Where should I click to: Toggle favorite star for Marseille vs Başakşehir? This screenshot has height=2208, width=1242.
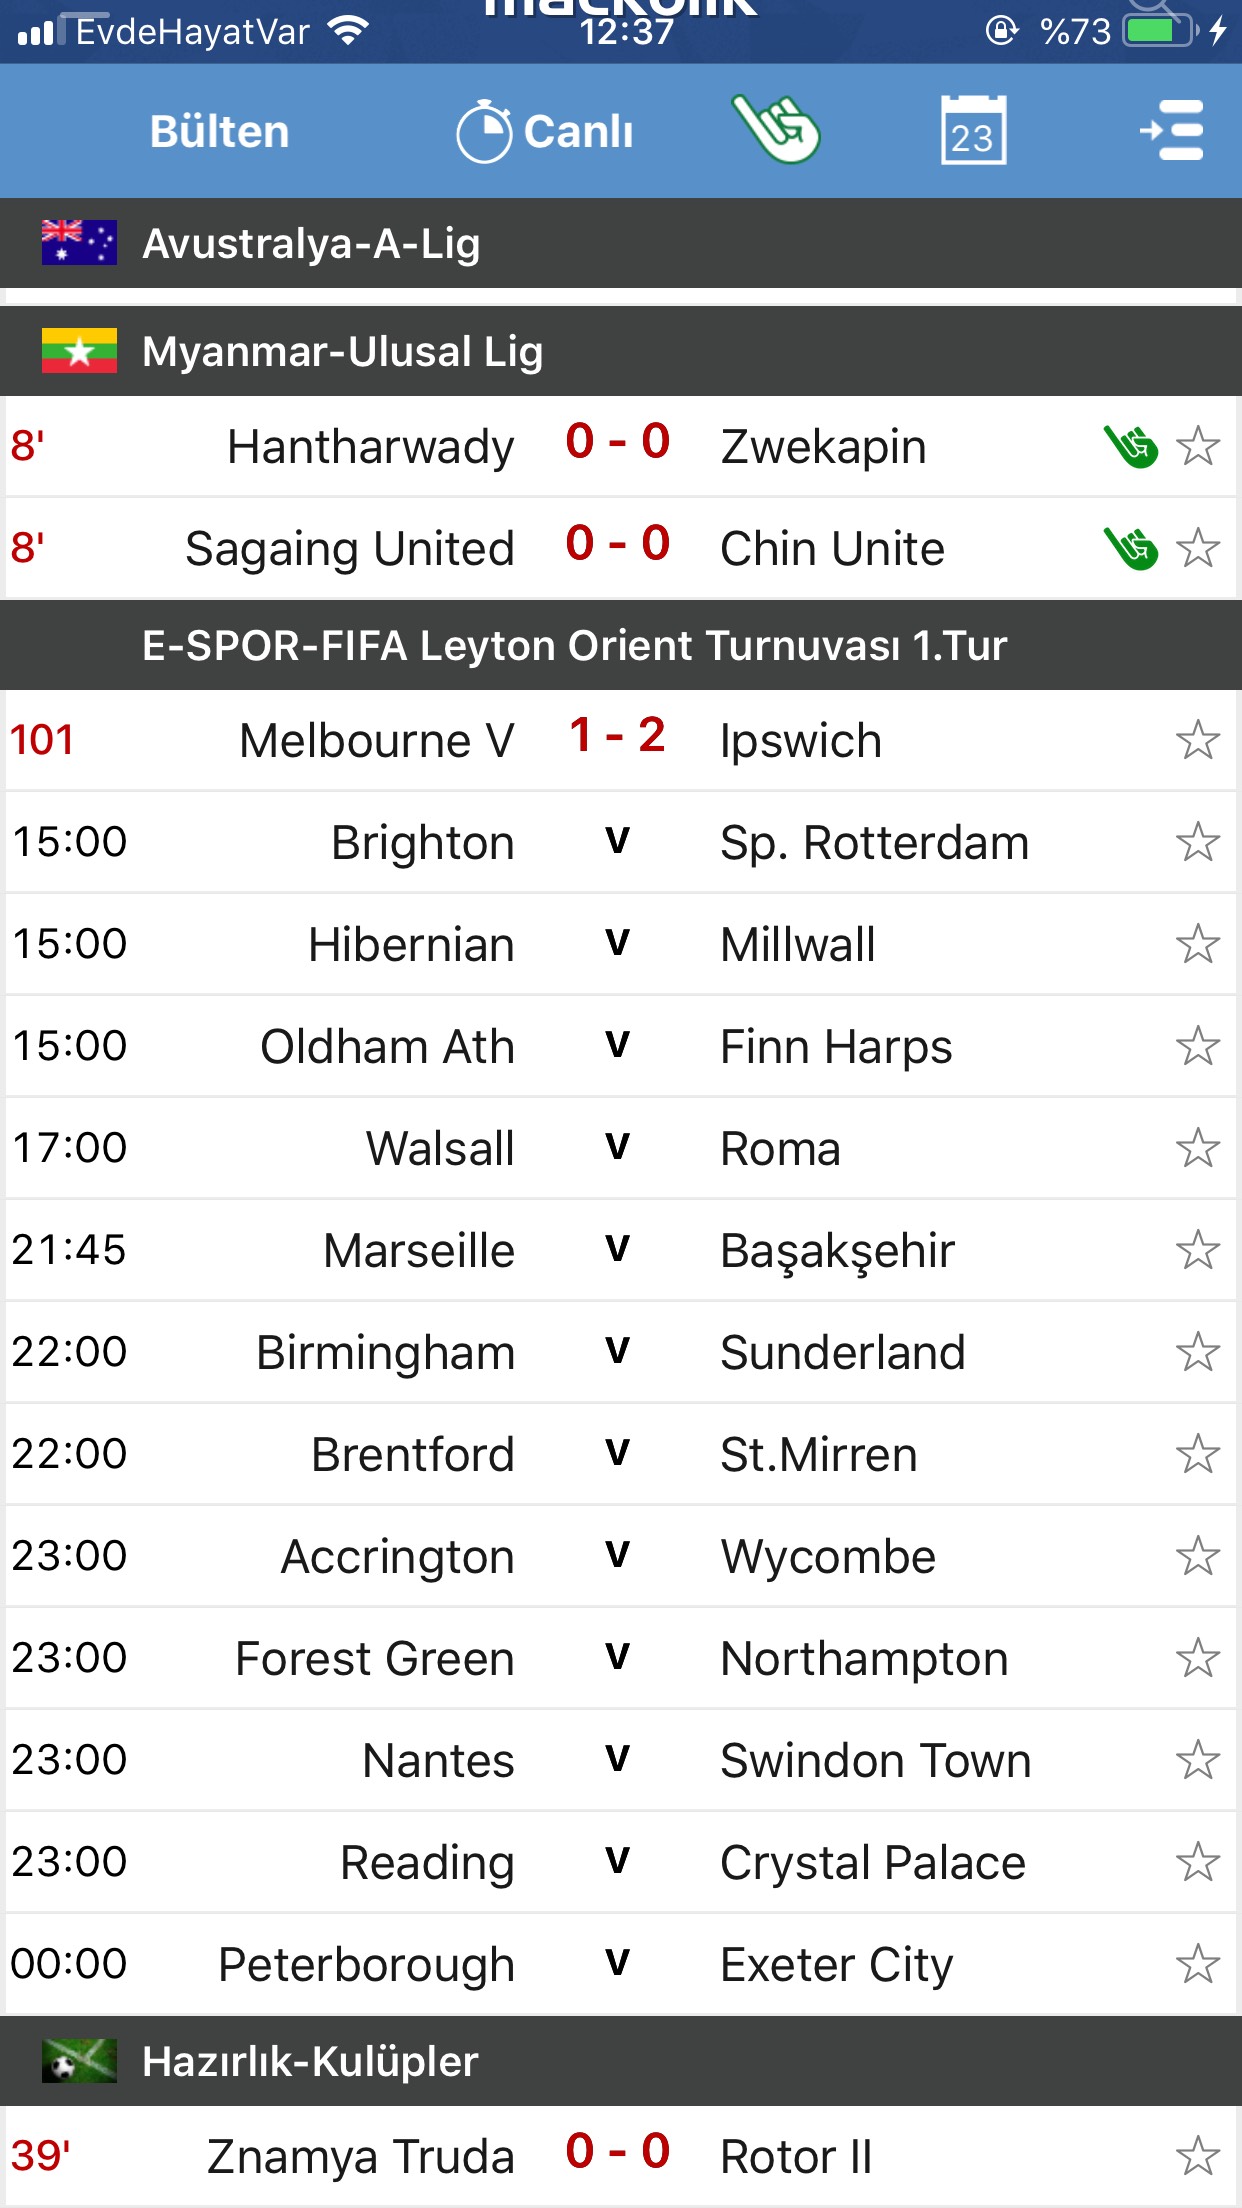tap(1198, 1250)
